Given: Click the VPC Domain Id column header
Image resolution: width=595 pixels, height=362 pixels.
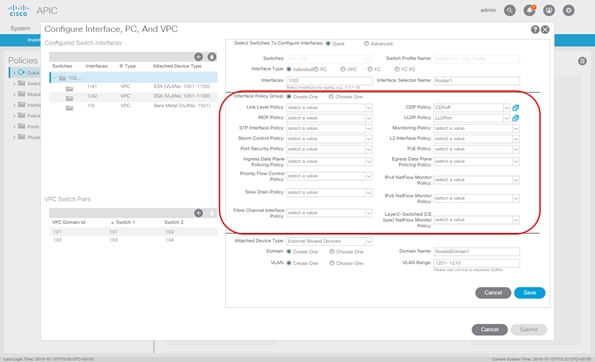Looking at the screenshot, I should 68,222.
